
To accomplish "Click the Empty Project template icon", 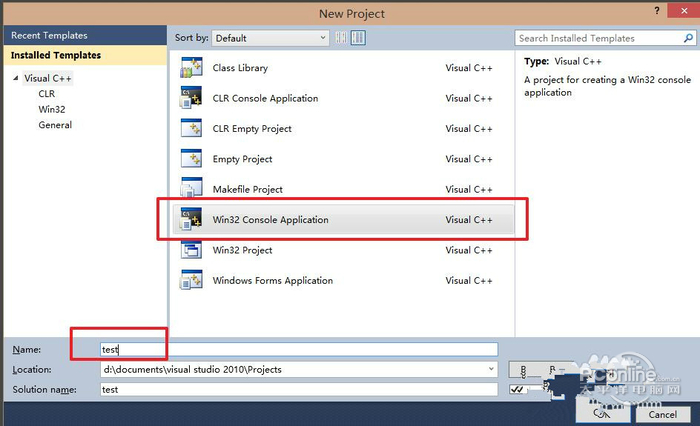I will point(191,159).
